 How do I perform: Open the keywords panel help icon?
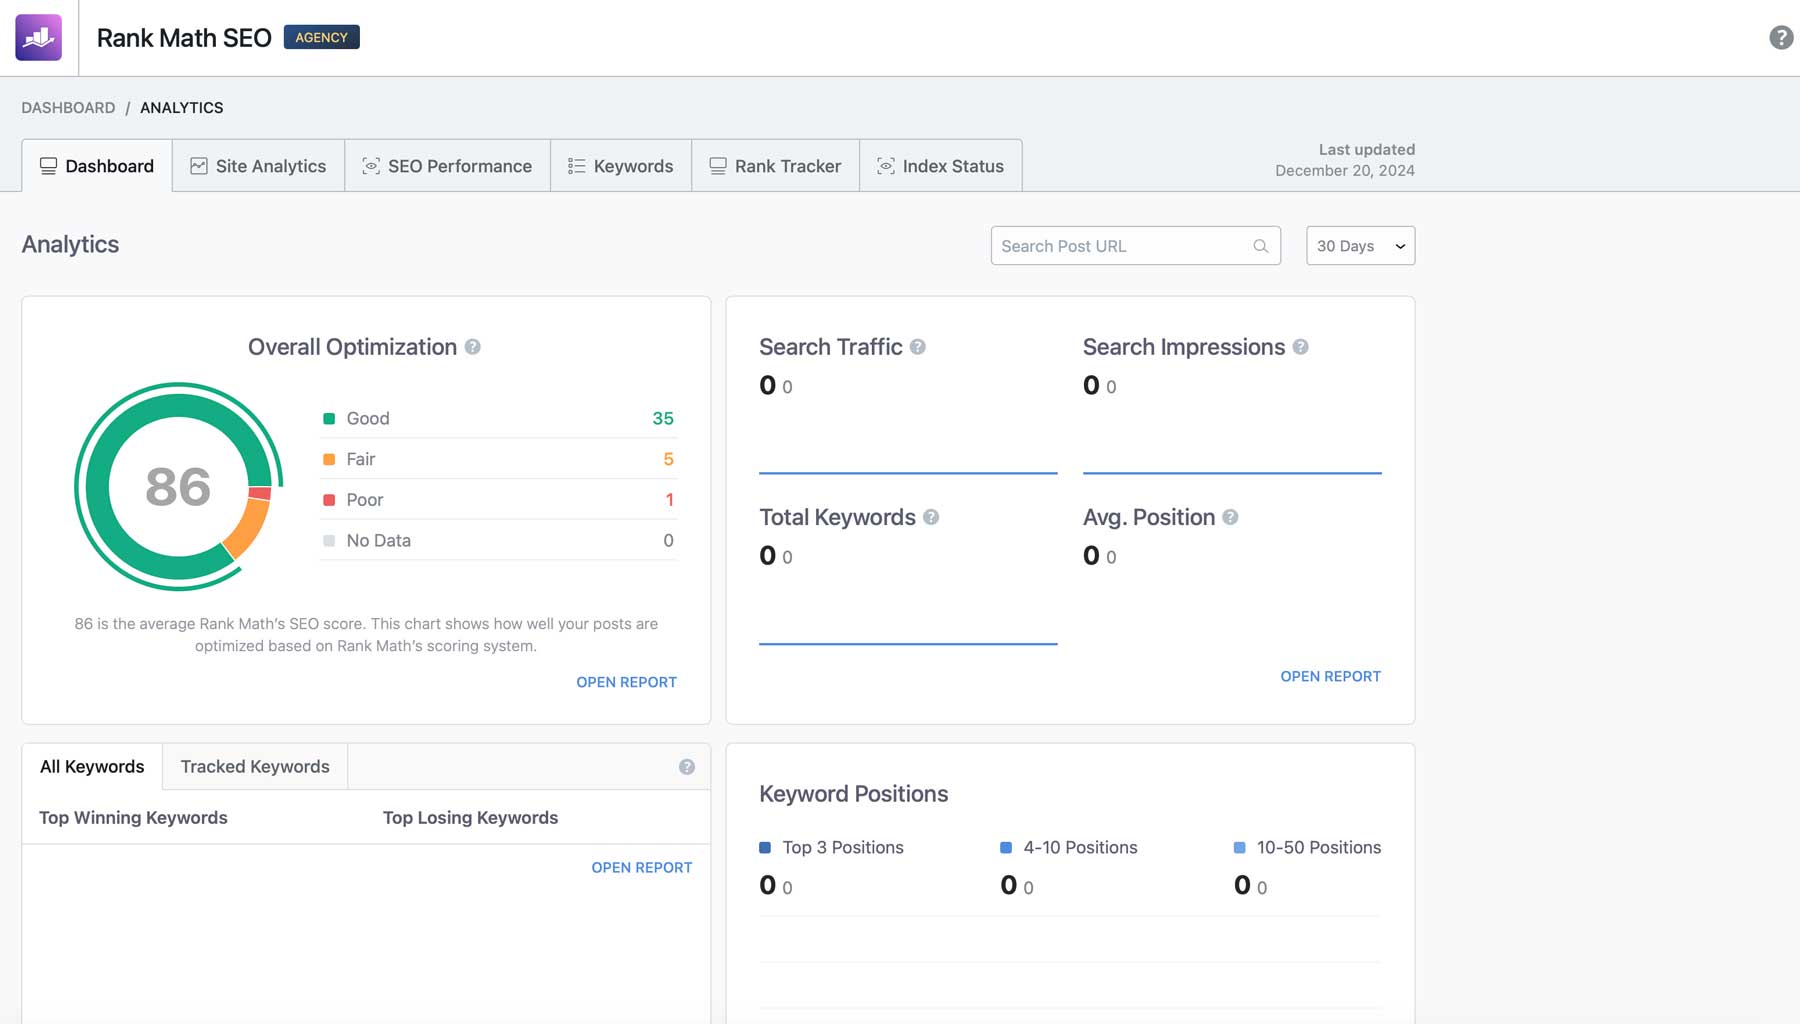click(687, 766)
